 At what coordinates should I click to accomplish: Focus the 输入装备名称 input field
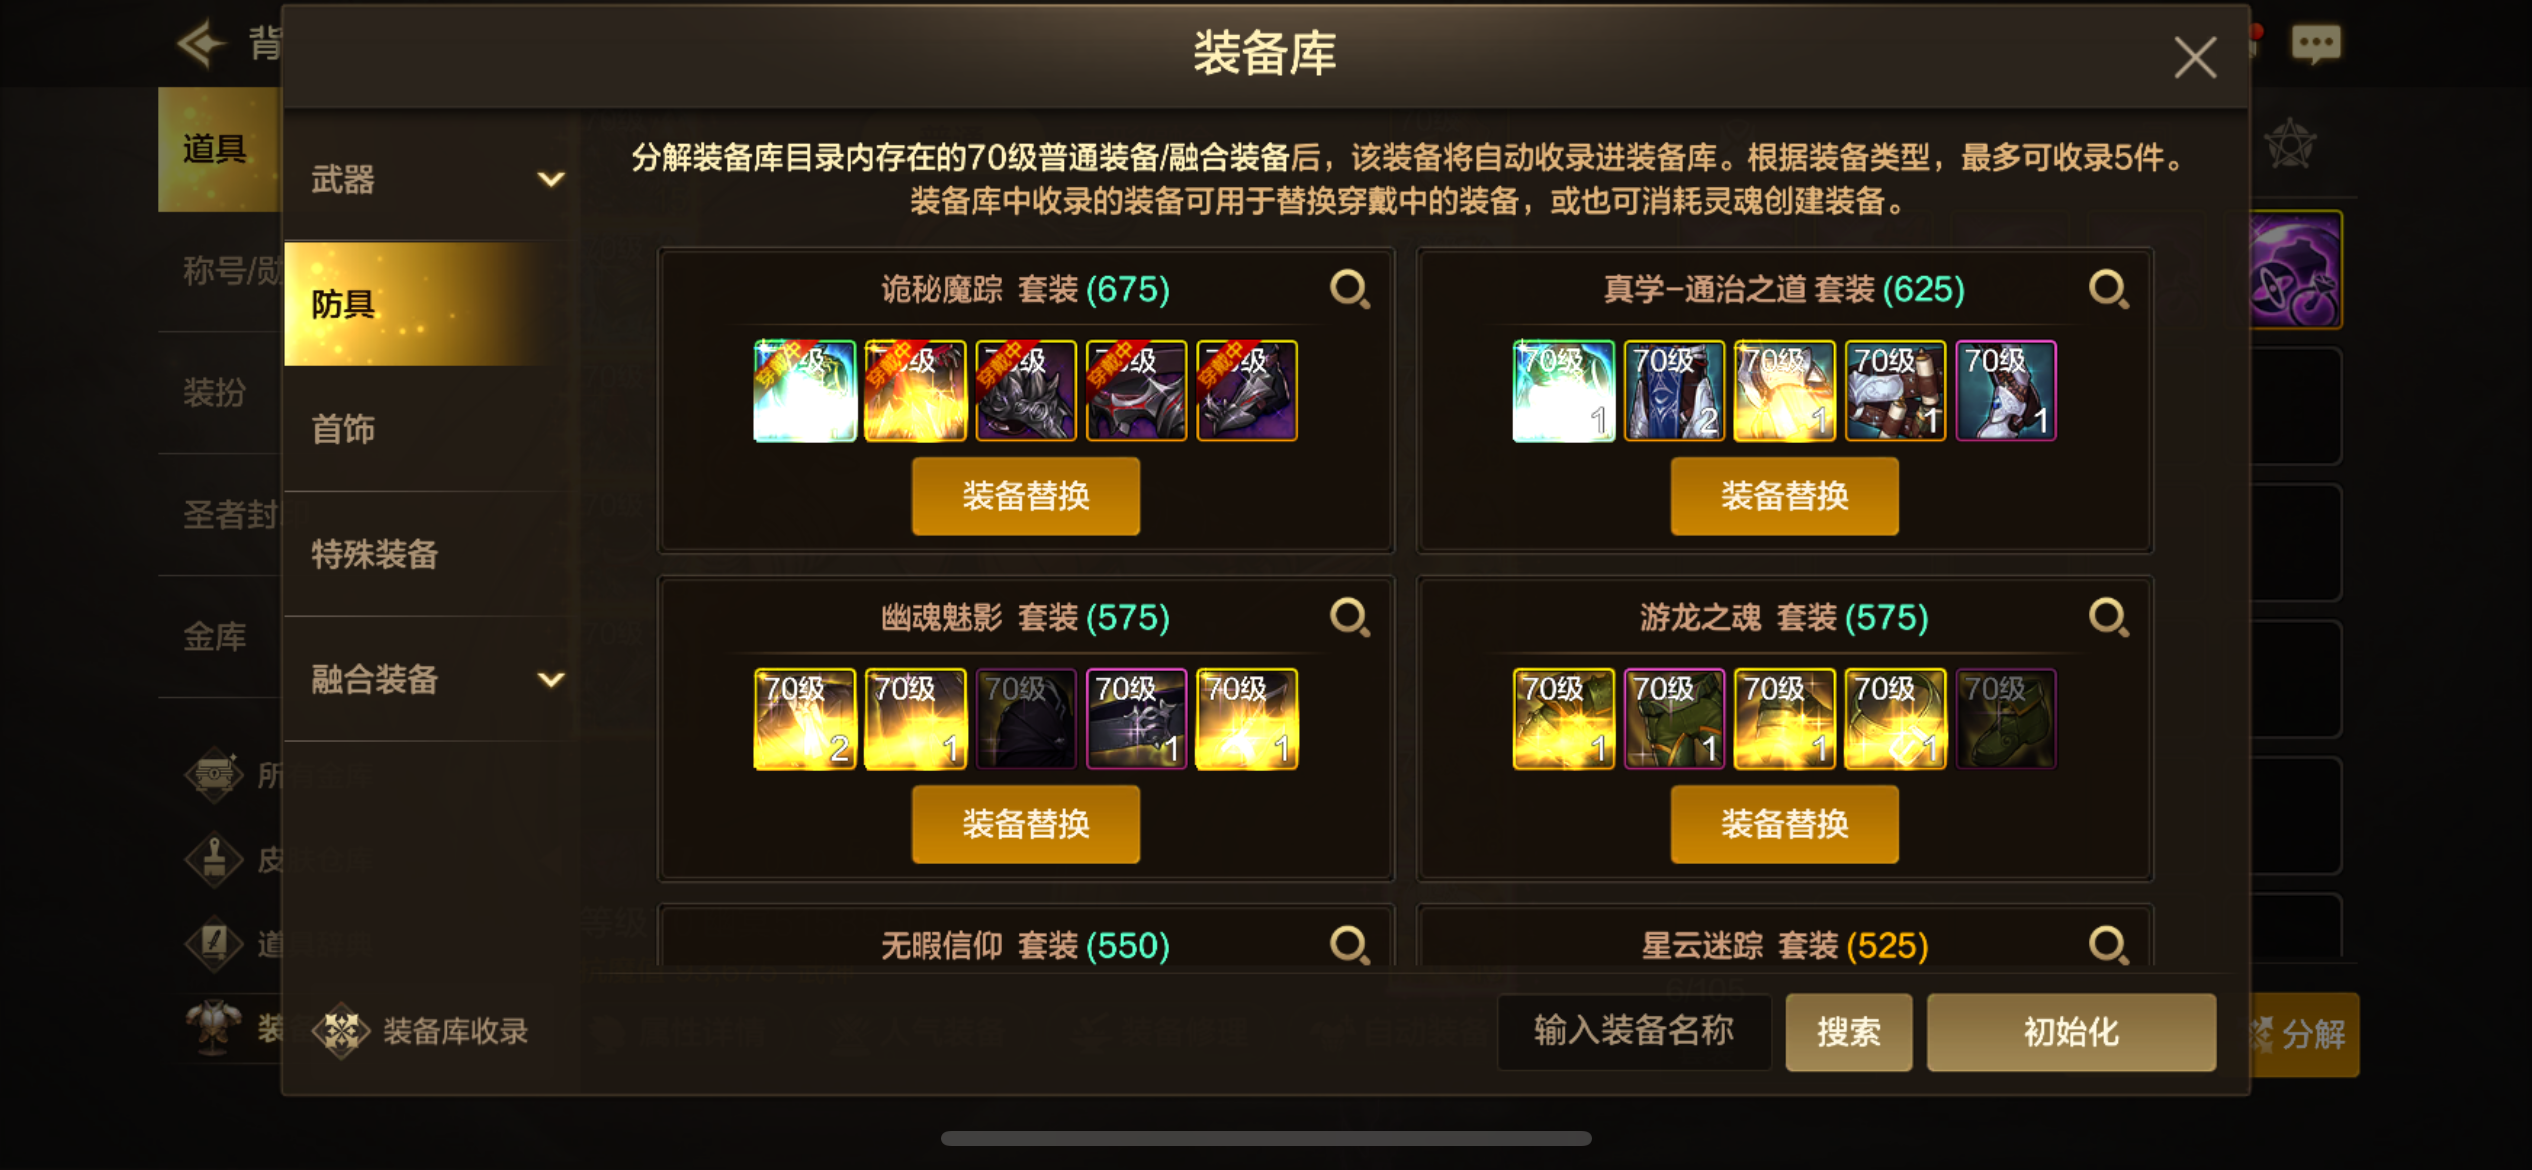[1634, 1032]
